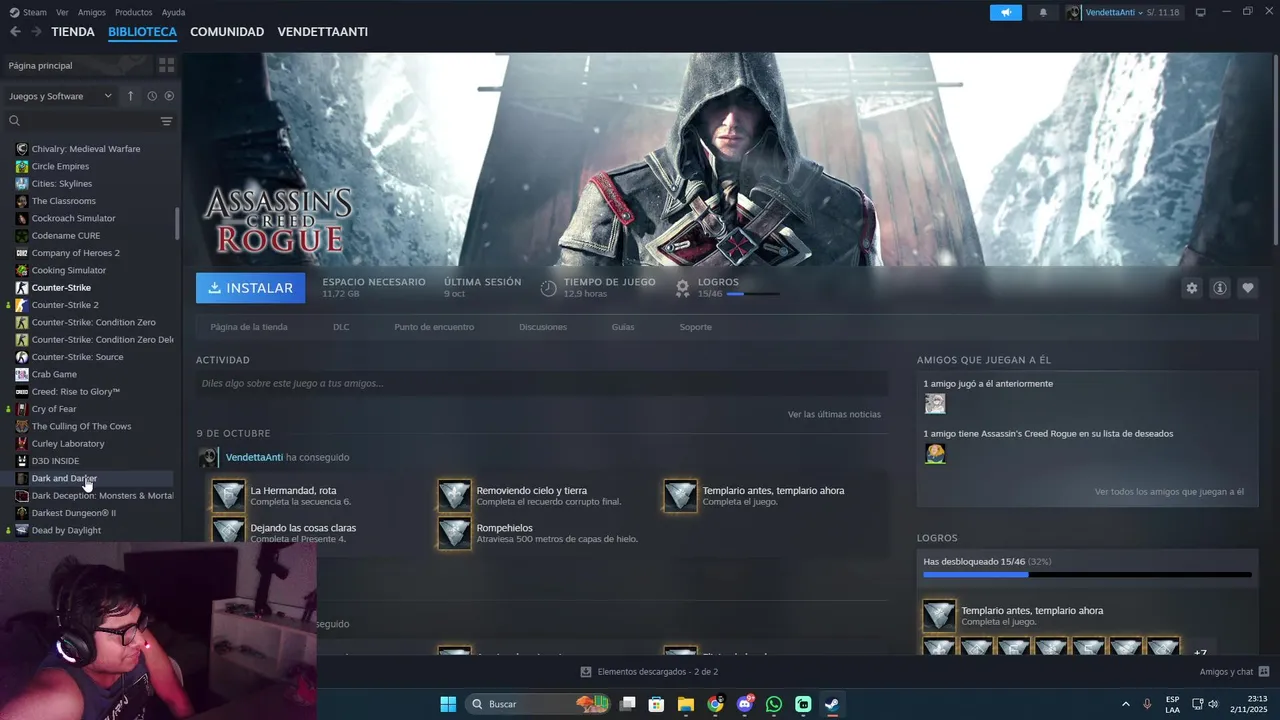The image size is (1280, 720).
Task: Open the Windows Start button
Action: click(x=448, y=704)
